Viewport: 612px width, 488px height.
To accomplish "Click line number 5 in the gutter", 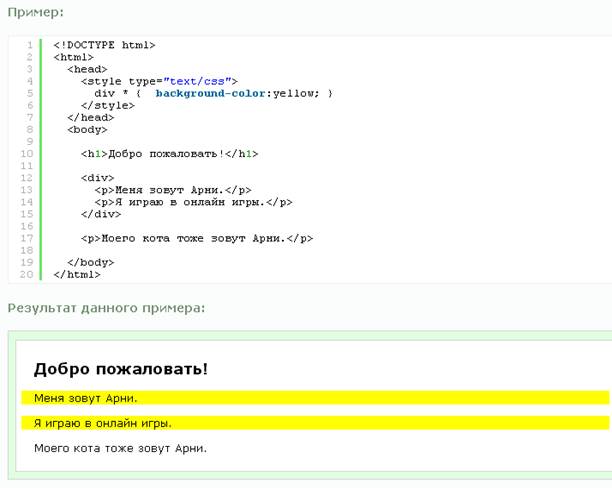I will (30, 94).
